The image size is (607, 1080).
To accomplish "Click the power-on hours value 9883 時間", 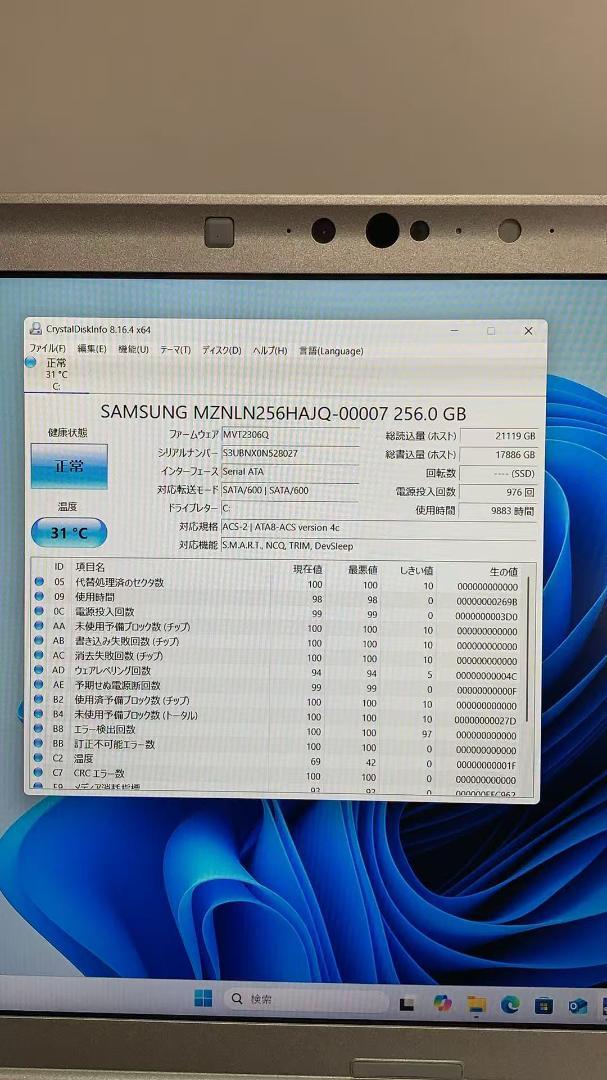I will click(x=498, y=511).
